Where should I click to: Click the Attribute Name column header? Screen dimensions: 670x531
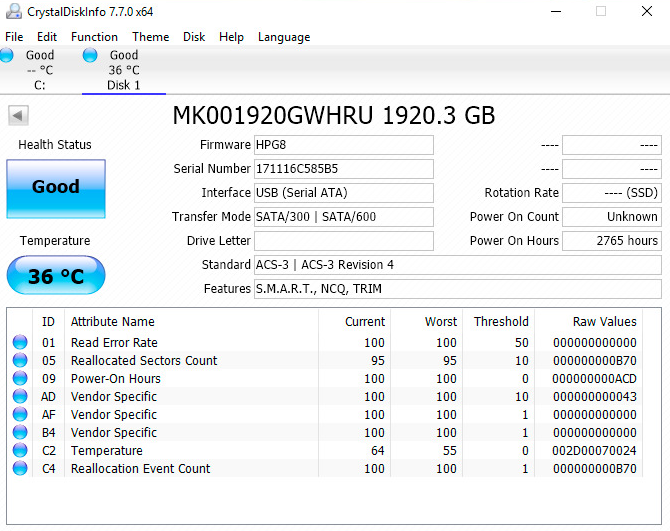click(191, 321)
